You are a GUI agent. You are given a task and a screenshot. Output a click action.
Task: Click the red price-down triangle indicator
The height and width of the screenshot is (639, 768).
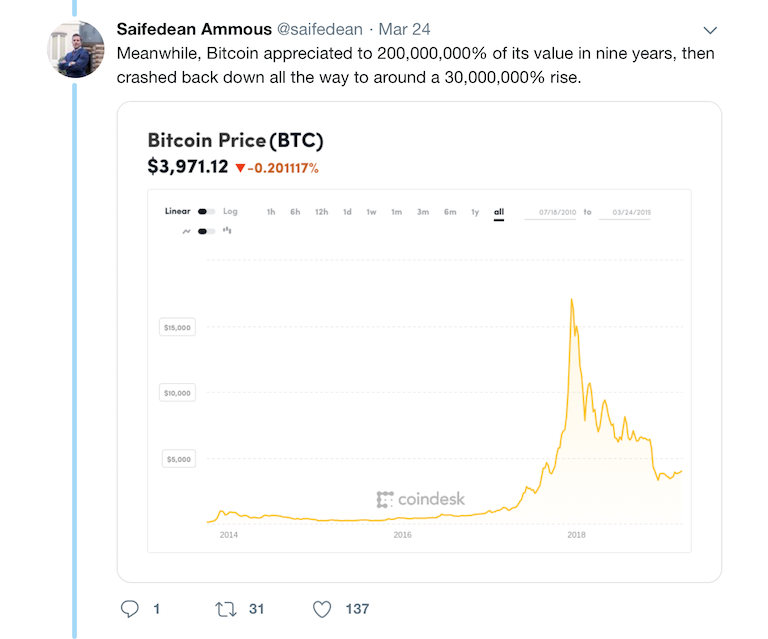point(240,168)
